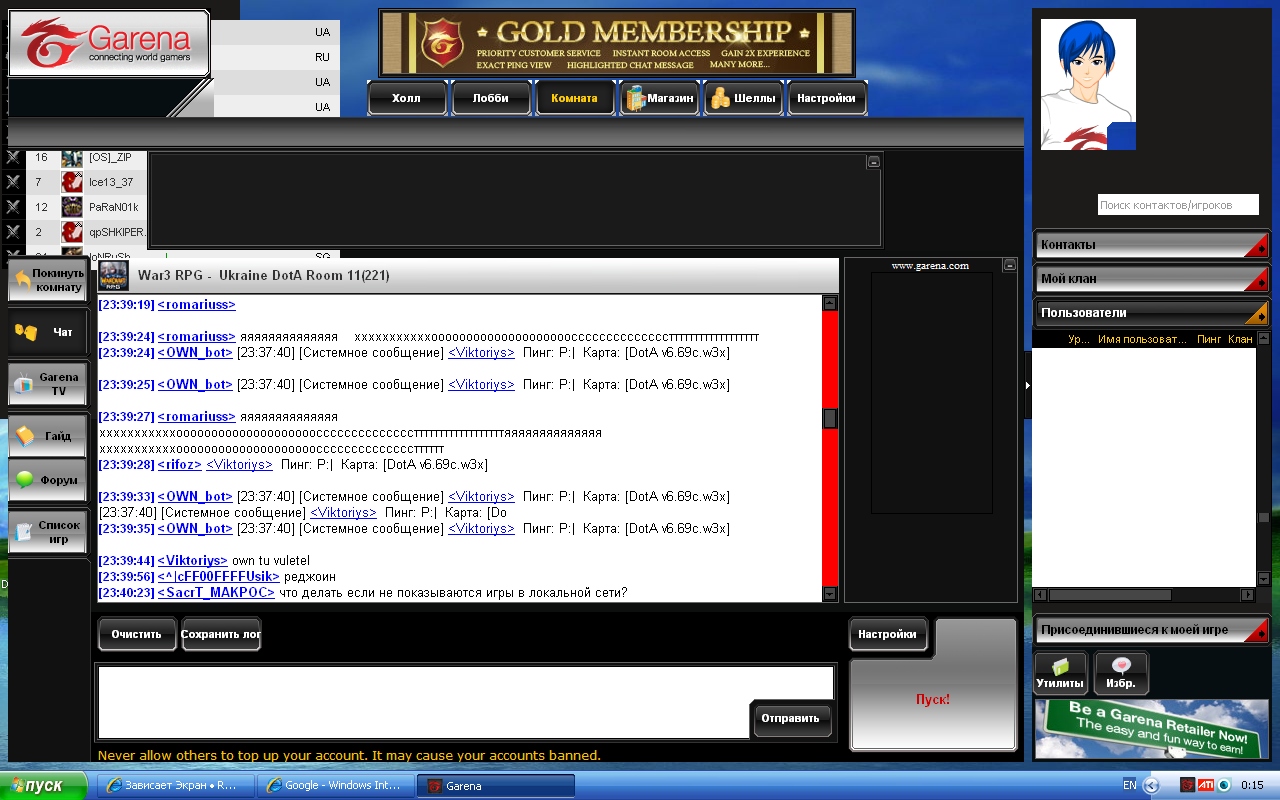Image resolution: width=1280 pixels, height=800 pixels.
Task: Expand the Присоединившиеся к моей игре panel
Action: click(1151, 630)
